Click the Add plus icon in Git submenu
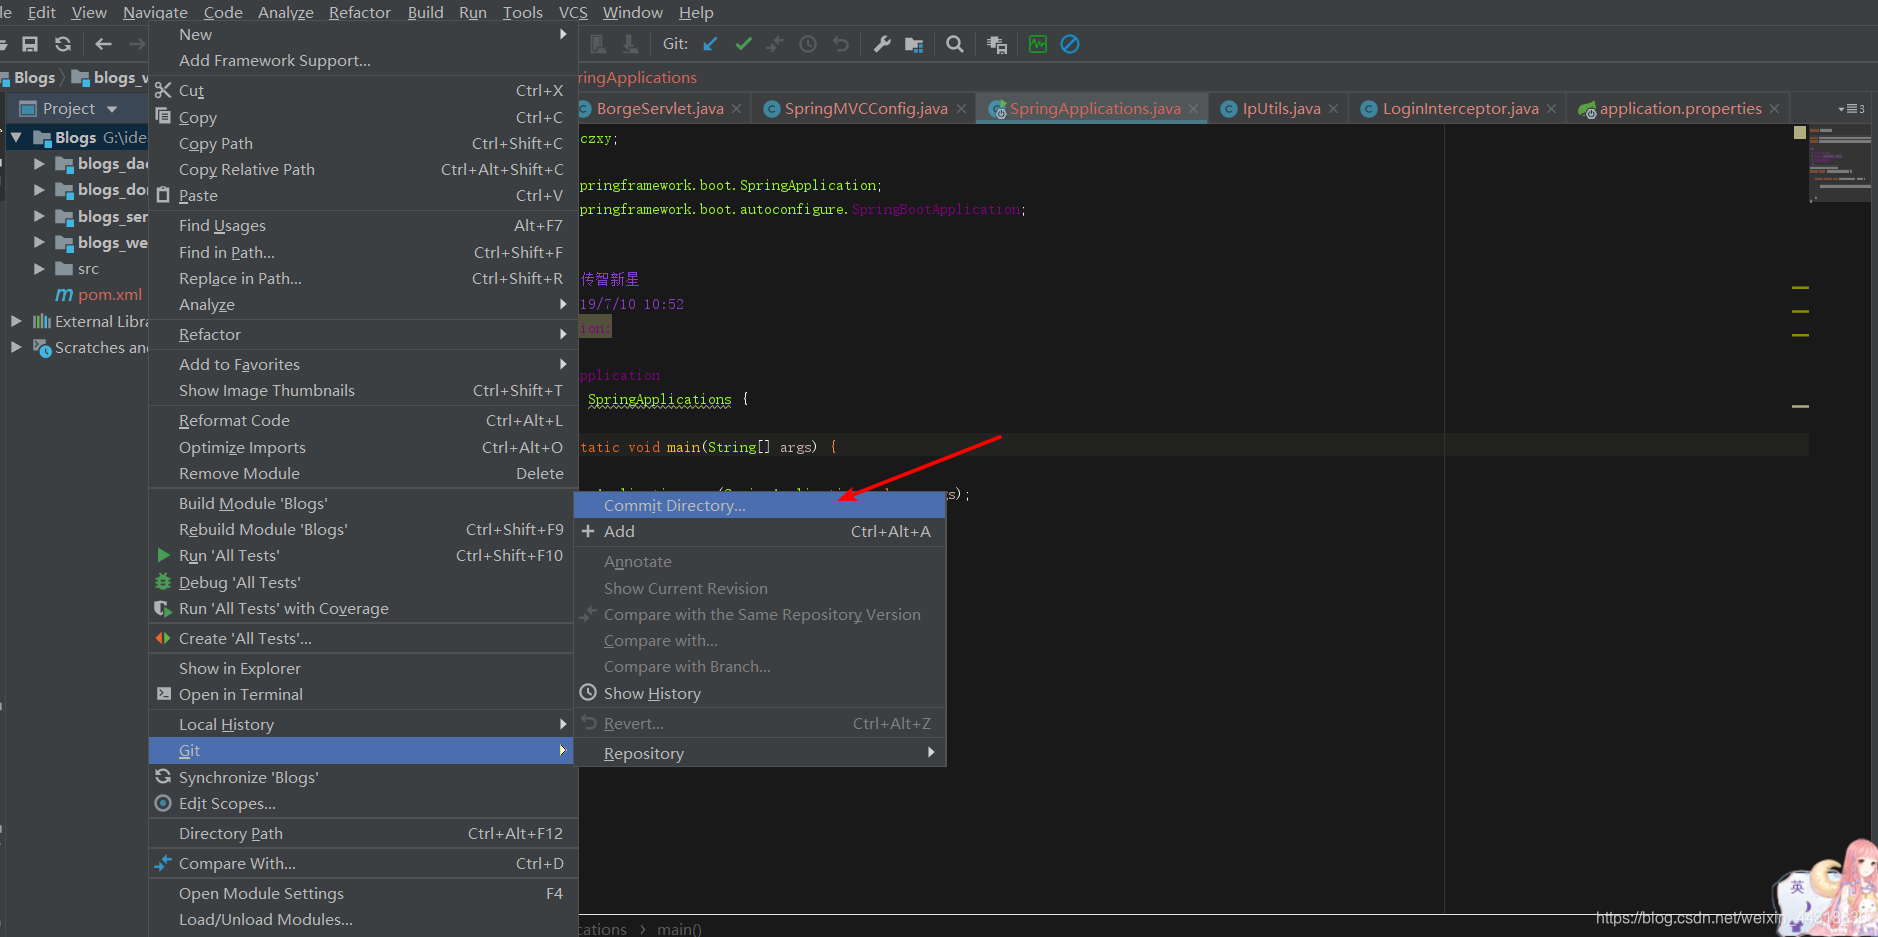This screenshot has width=1878, height=937. point(588,531)
